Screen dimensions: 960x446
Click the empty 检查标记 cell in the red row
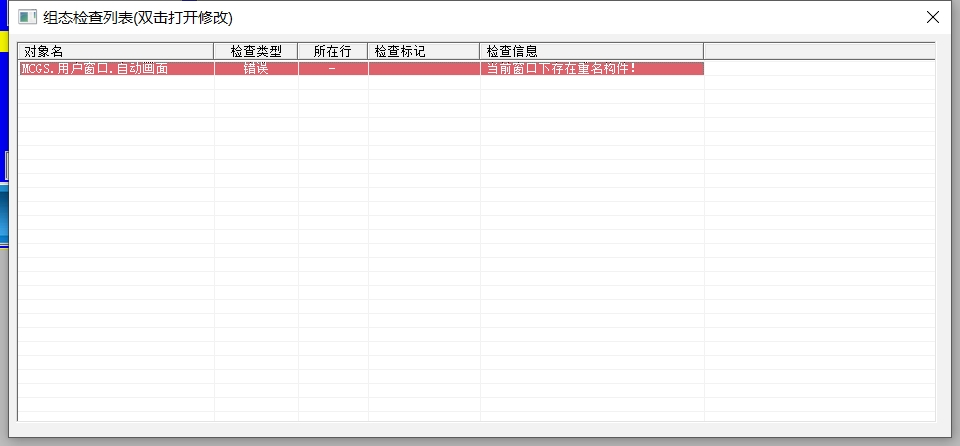tap(423, 69)
